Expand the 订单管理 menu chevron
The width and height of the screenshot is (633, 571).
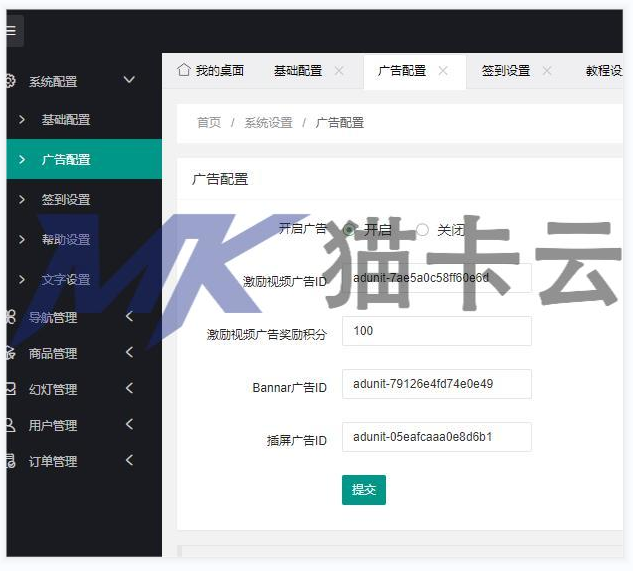pyautogui.click(x=129, y=460)
